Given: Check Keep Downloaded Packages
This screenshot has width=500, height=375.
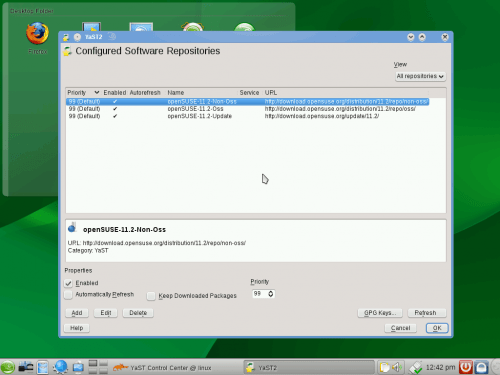Looking at the screenshot, I should coord(151,296).
